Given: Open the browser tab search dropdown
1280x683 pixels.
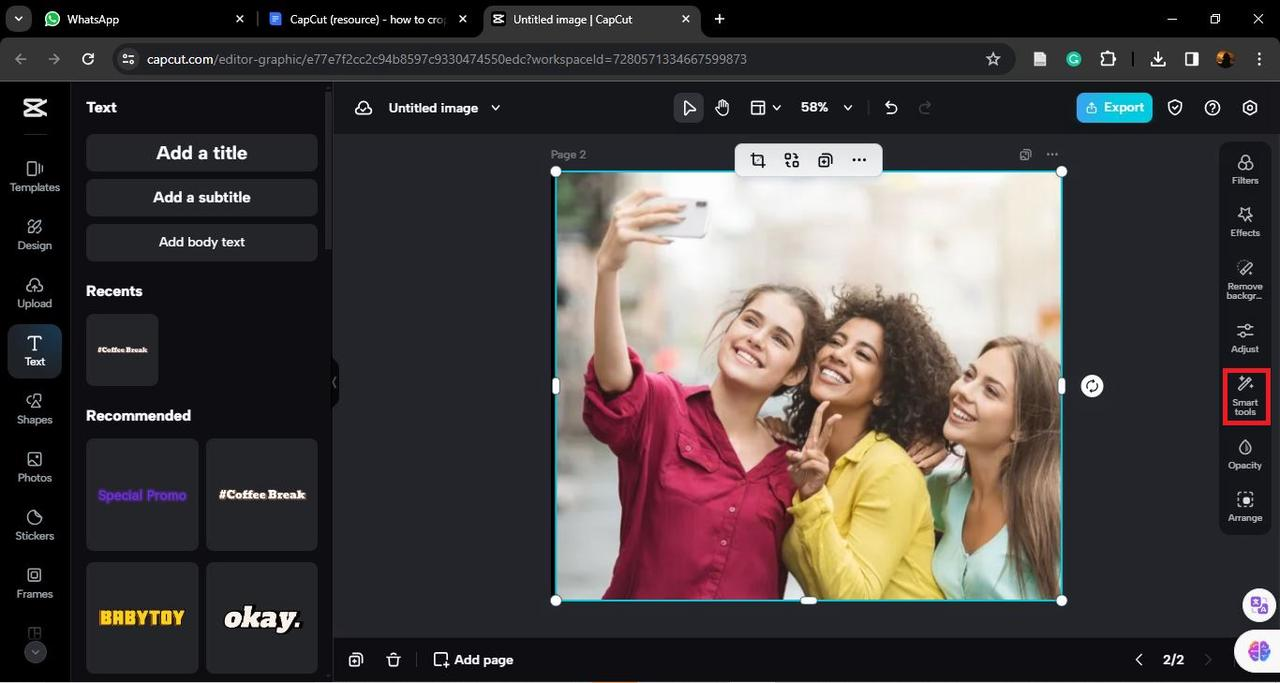Looking at the screenshot, I should point(18,19).
